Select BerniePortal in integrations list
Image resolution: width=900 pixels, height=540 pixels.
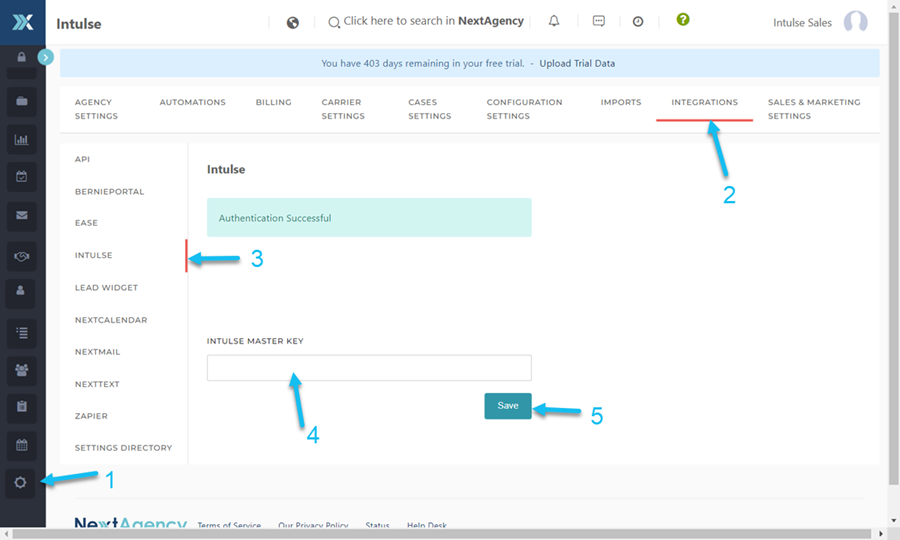click(x=109, y=192)
